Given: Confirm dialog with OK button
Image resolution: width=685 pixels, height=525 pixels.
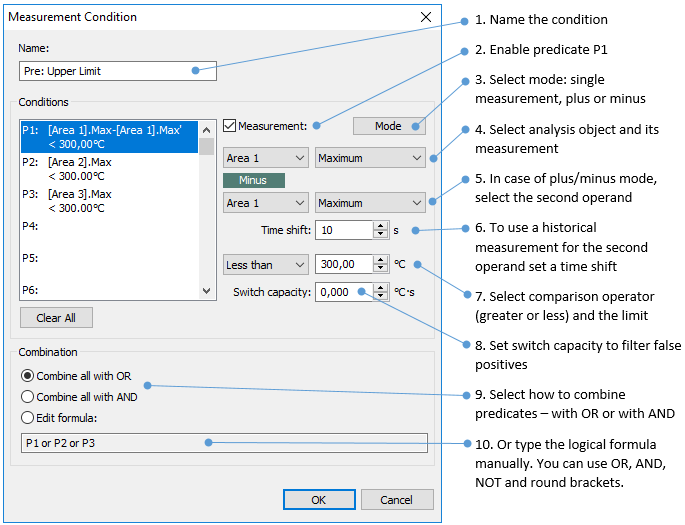Looking at the screenshot, I should tap(319, 500).
